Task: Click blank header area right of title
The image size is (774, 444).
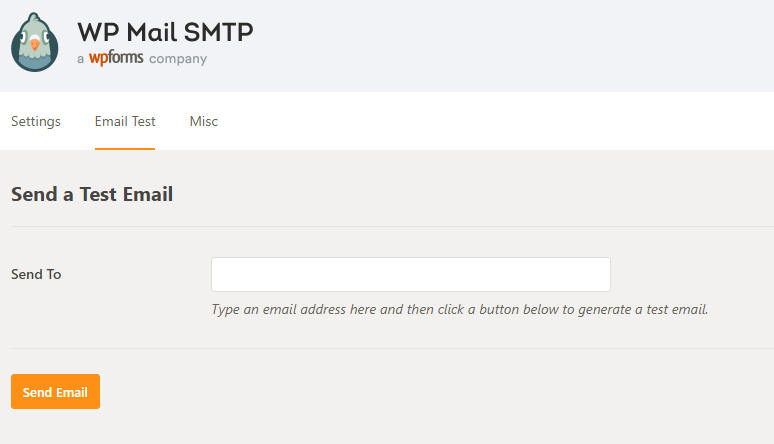Action: point(513,44)
